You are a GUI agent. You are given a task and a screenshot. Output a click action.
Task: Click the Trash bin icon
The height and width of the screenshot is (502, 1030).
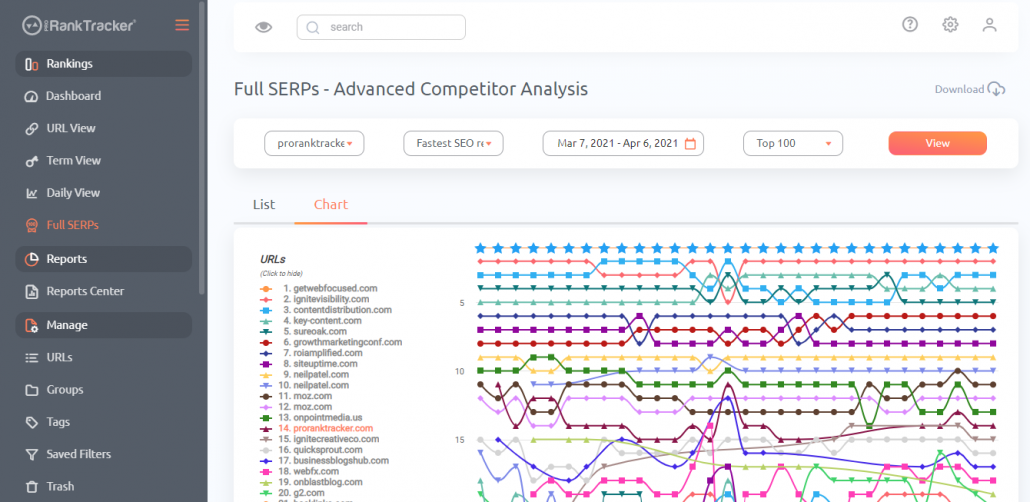click(x=32, y=487)
